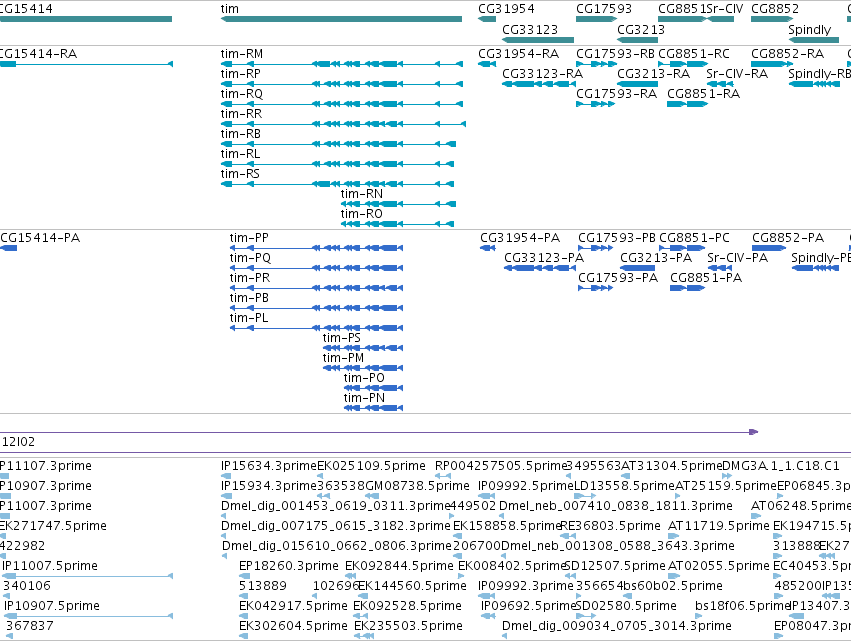
Task: Select protein tim-PL
Action: [316, 328]
